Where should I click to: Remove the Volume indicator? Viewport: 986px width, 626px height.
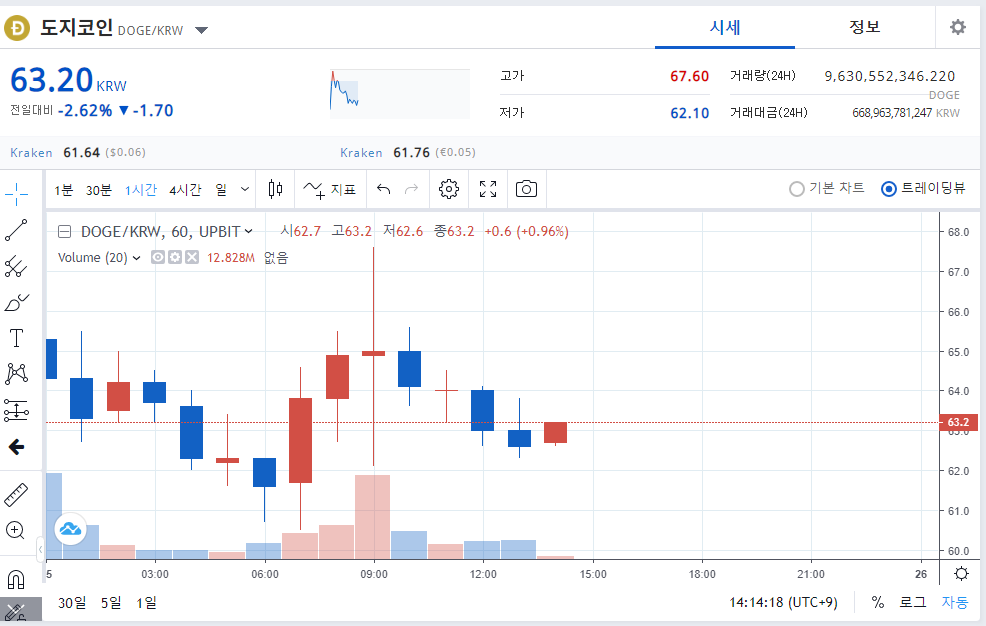coord(192,257)
